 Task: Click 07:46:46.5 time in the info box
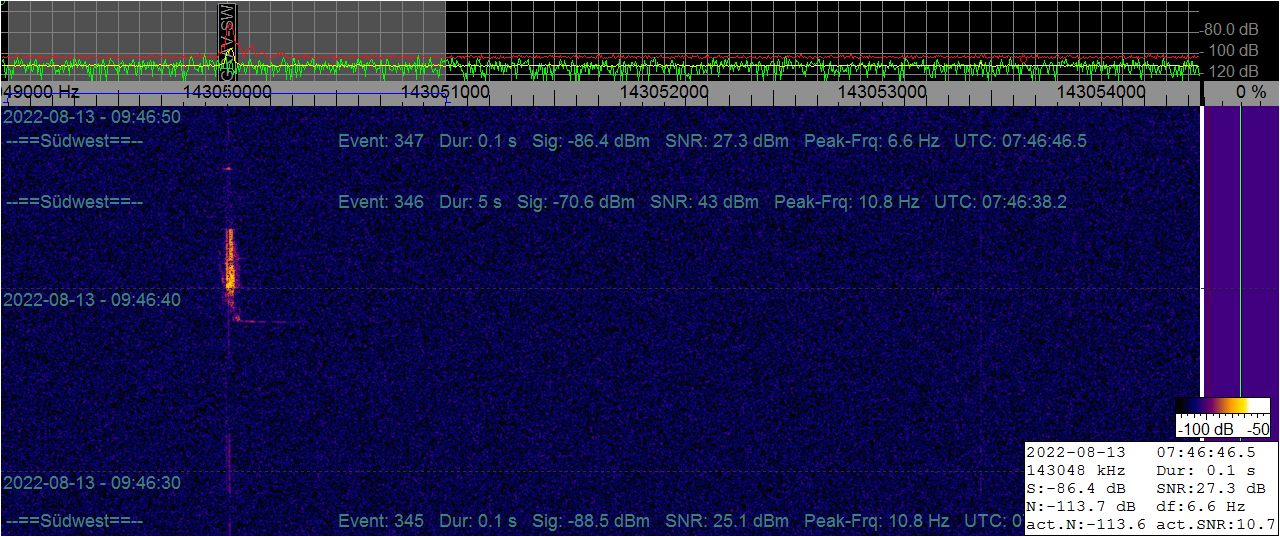click(1205, 451)
